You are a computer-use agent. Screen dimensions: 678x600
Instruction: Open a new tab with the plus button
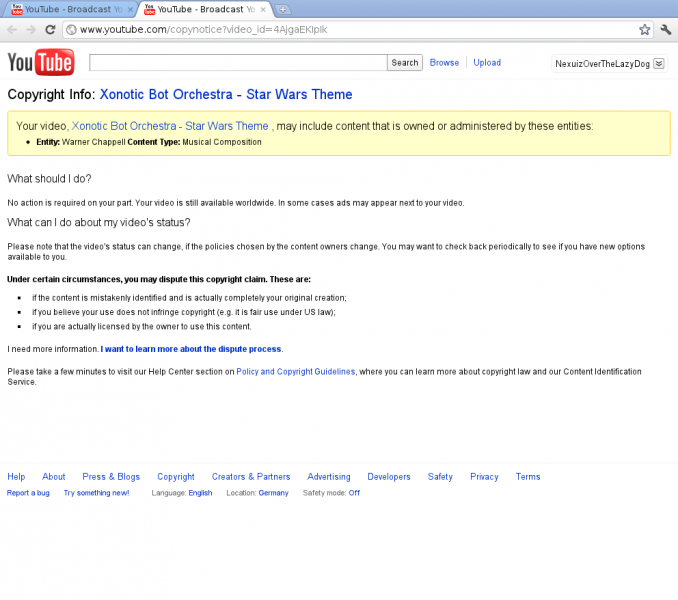(283, 10)
